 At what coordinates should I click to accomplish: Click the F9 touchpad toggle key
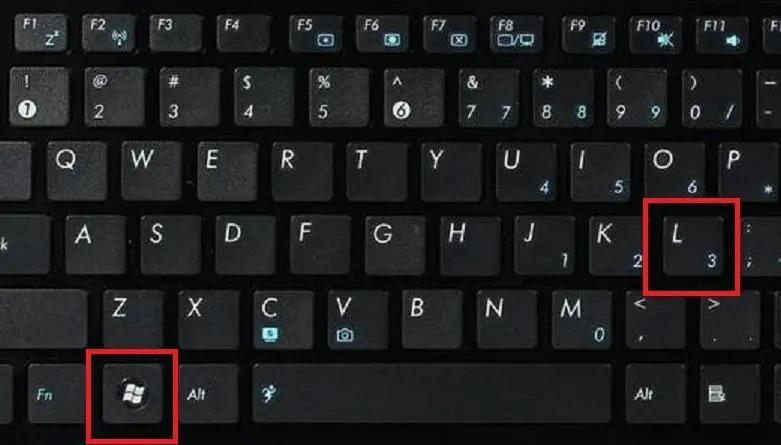[588, 34]
